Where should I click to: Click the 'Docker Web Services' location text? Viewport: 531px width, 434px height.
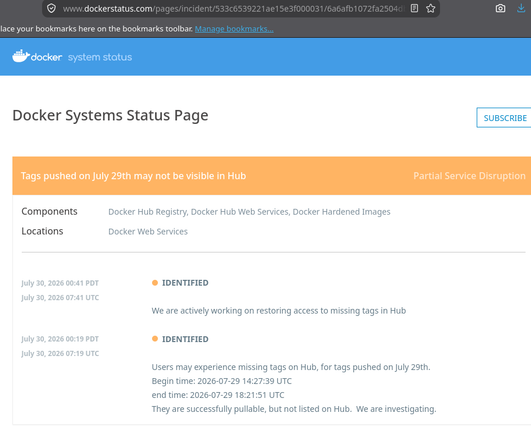click(148, 232)
